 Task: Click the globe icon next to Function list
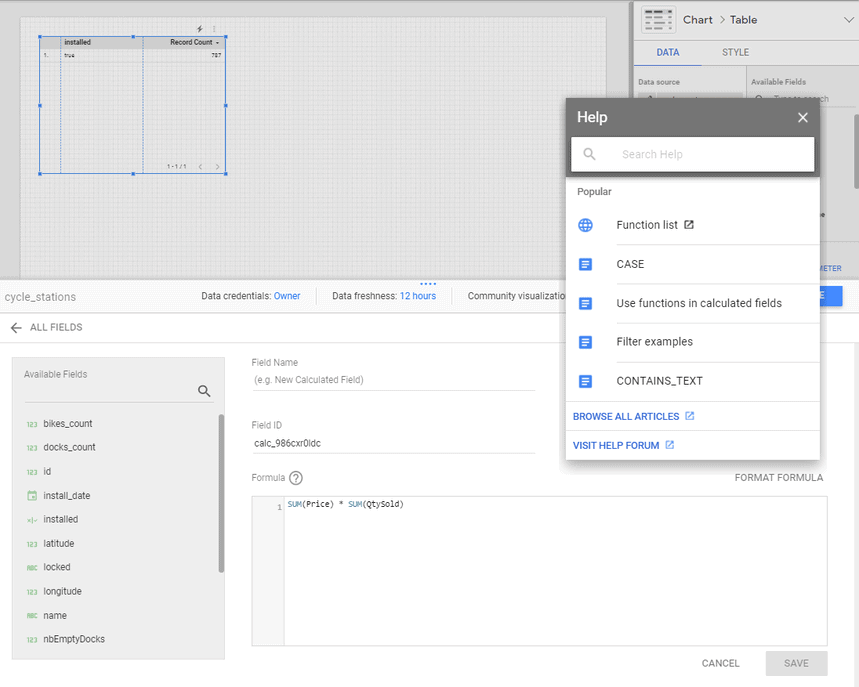(586, 225)
